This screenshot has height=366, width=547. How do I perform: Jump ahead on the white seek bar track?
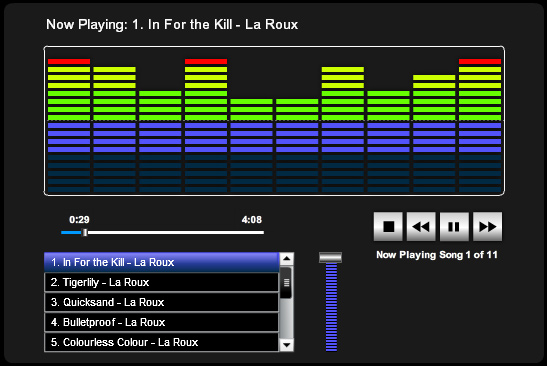coord(175,232)
